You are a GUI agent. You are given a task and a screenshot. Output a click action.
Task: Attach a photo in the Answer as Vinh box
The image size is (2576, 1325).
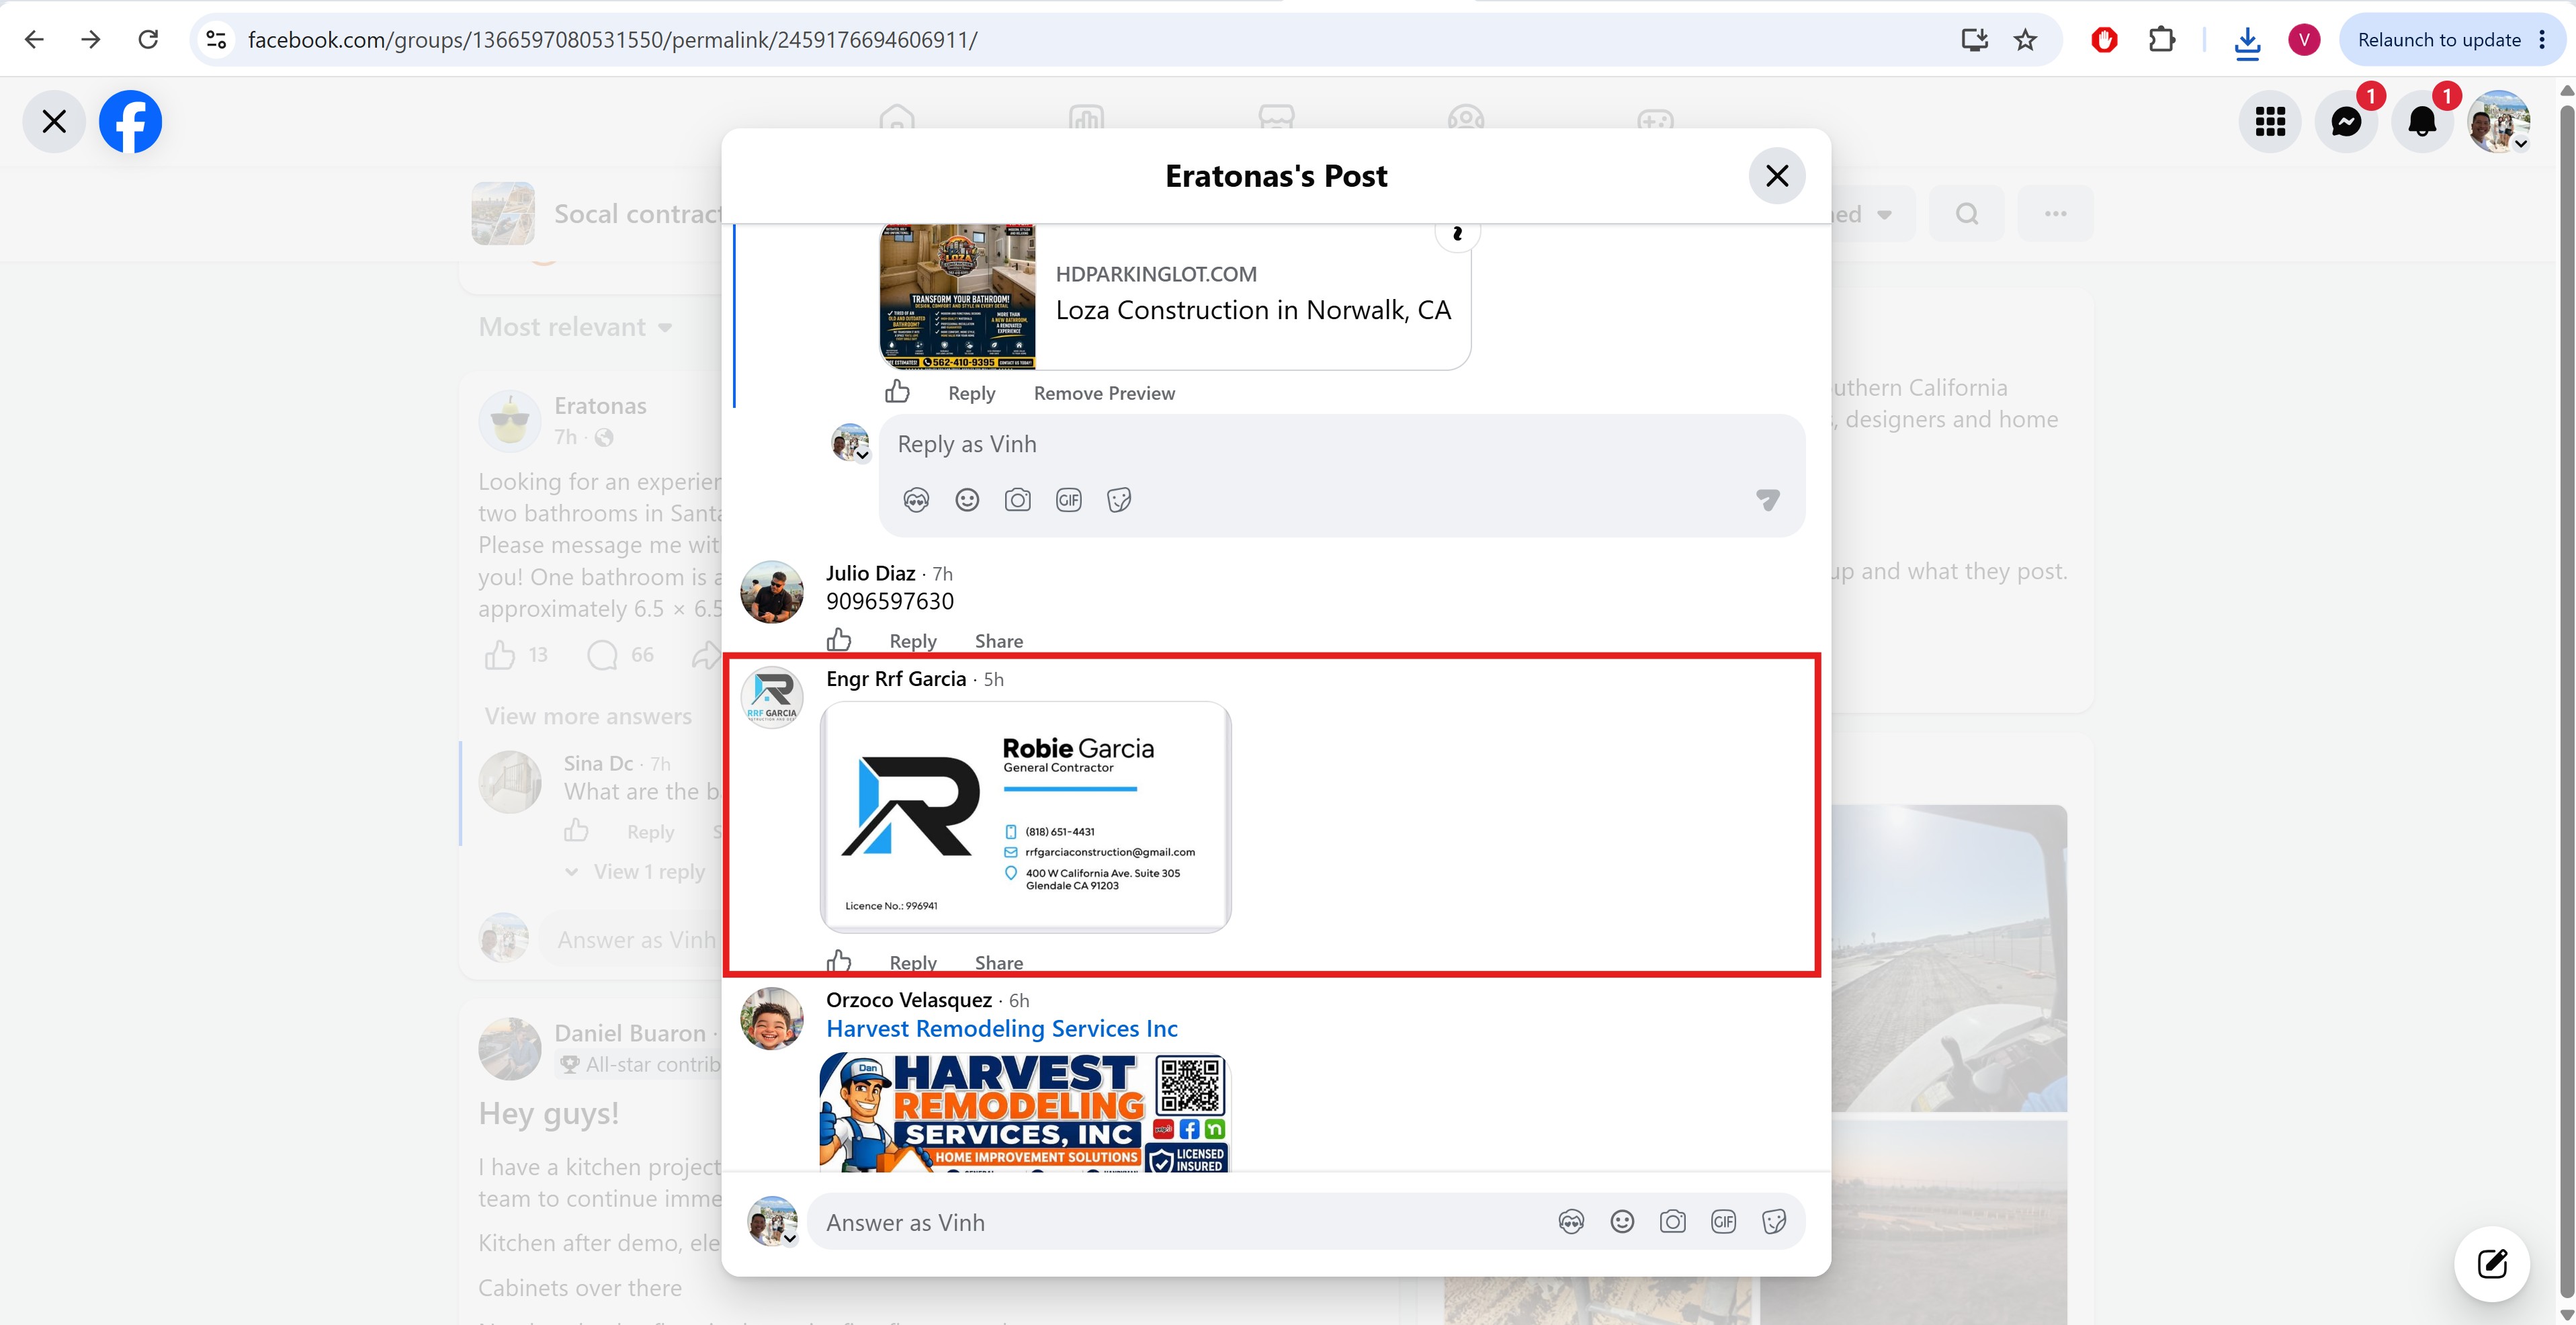pos(1673,1222)
